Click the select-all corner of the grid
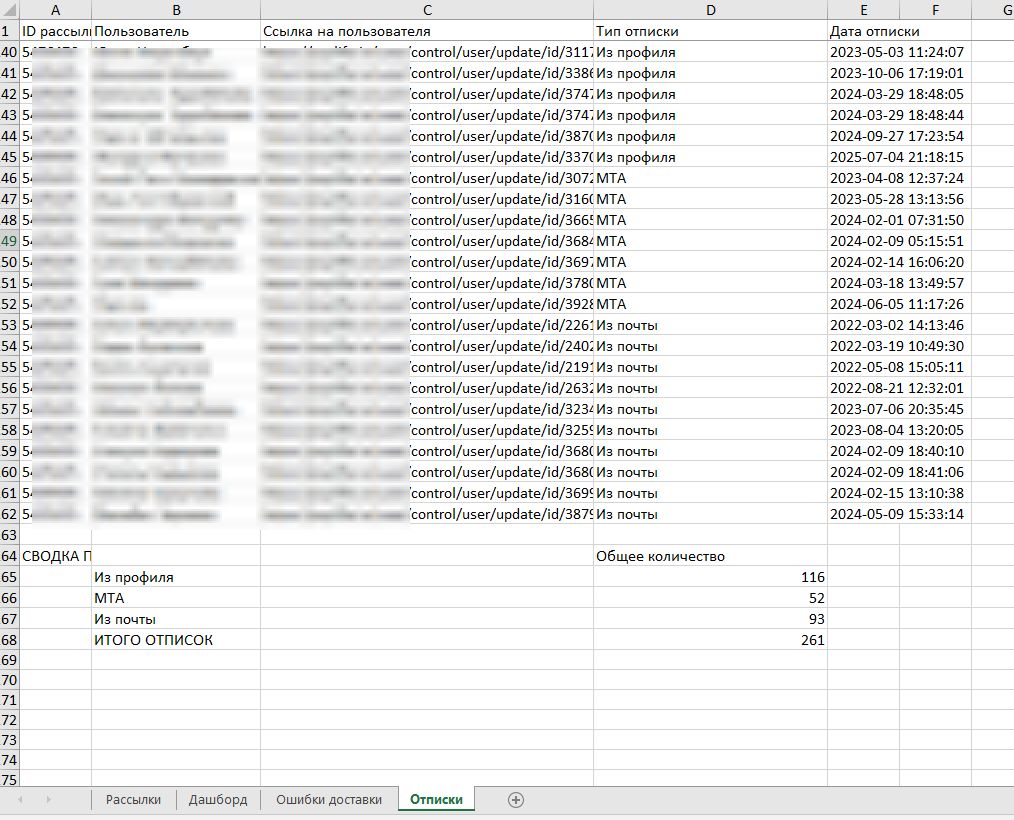1014x820 pixels. (9, 10)
